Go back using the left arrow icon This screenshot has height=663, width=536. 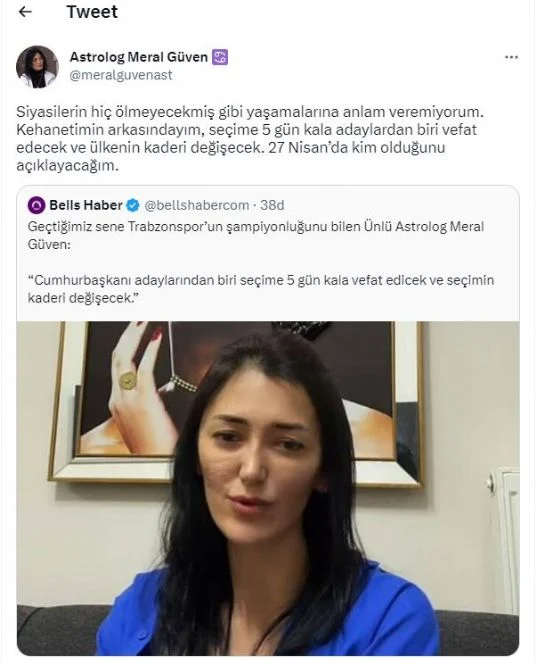click(x=25, y=12)
